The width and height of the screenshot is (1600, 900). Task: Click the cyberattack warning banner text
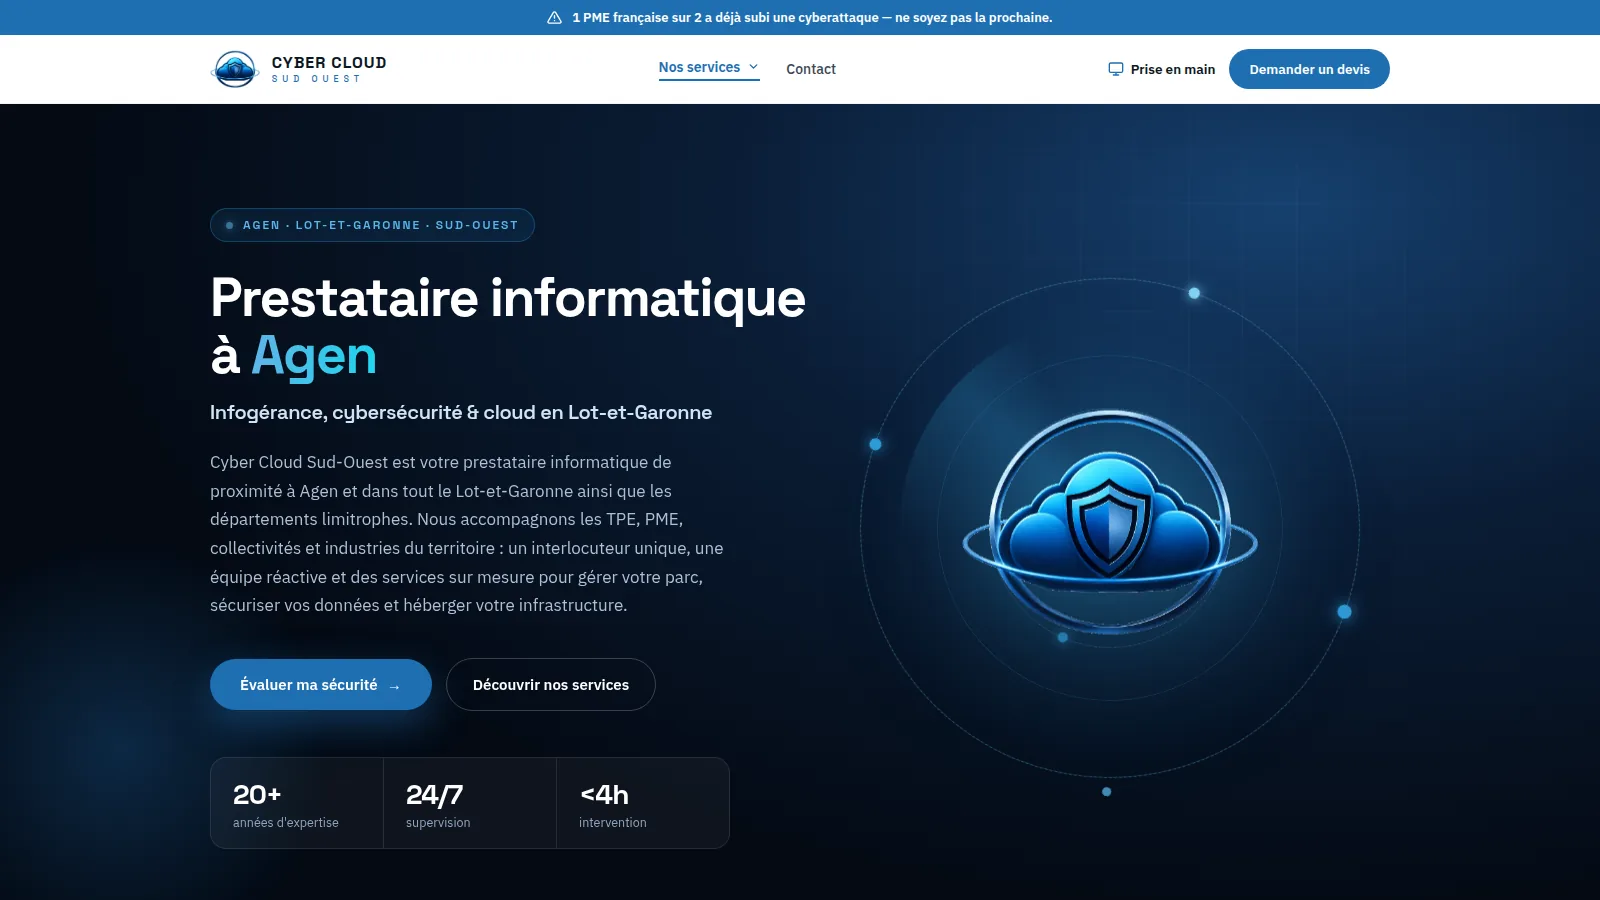tap(812, 18)
